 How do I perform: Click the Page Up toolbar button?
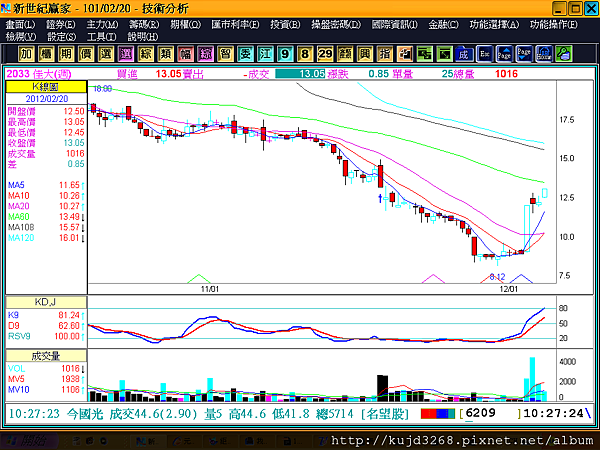coord(504,54)
